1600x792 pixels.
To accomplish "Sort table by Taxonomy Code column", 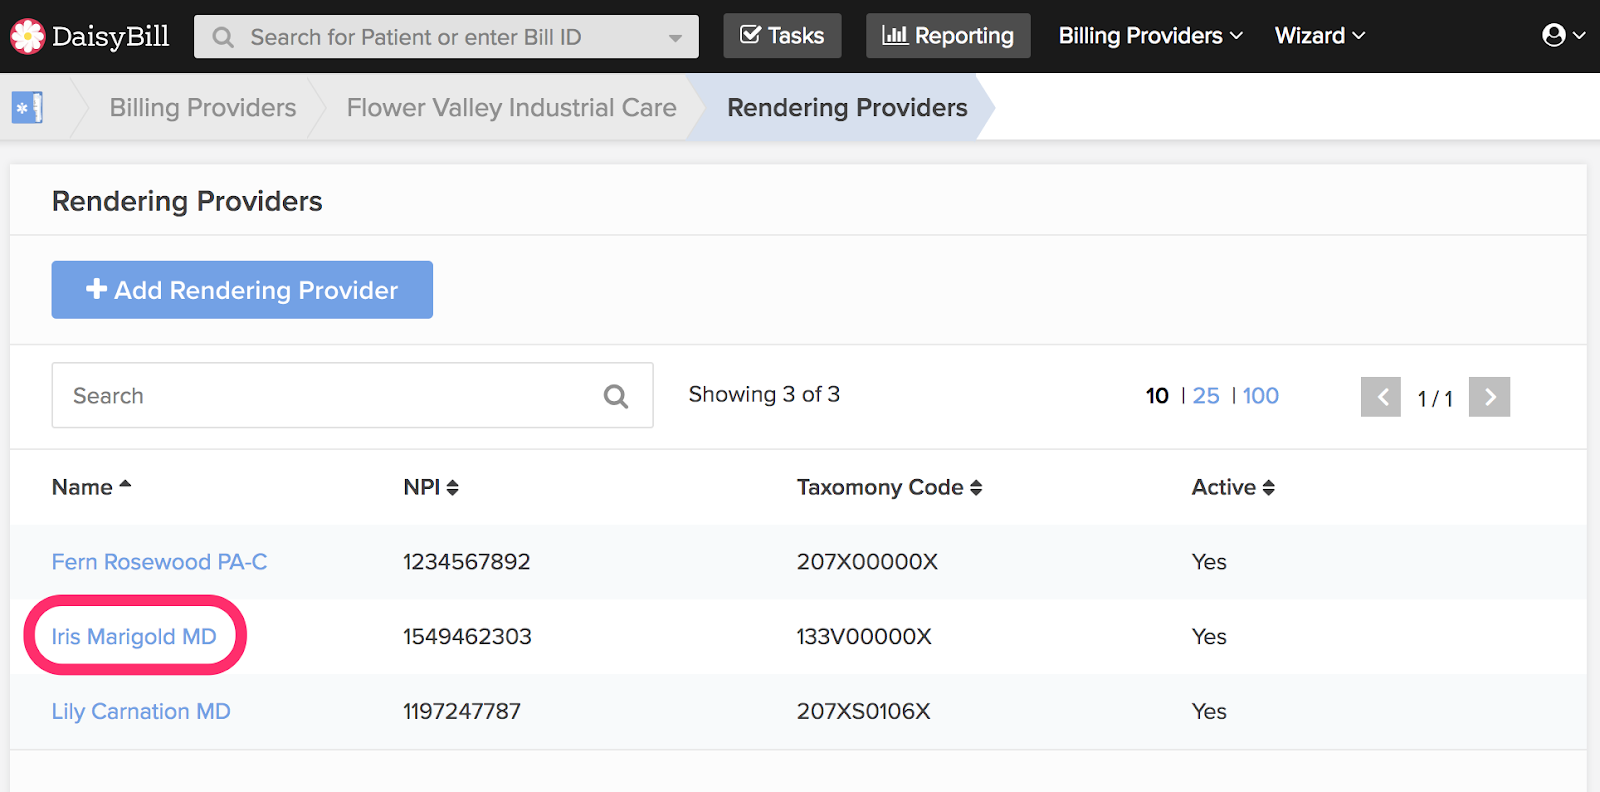I will tap(889, 487).
